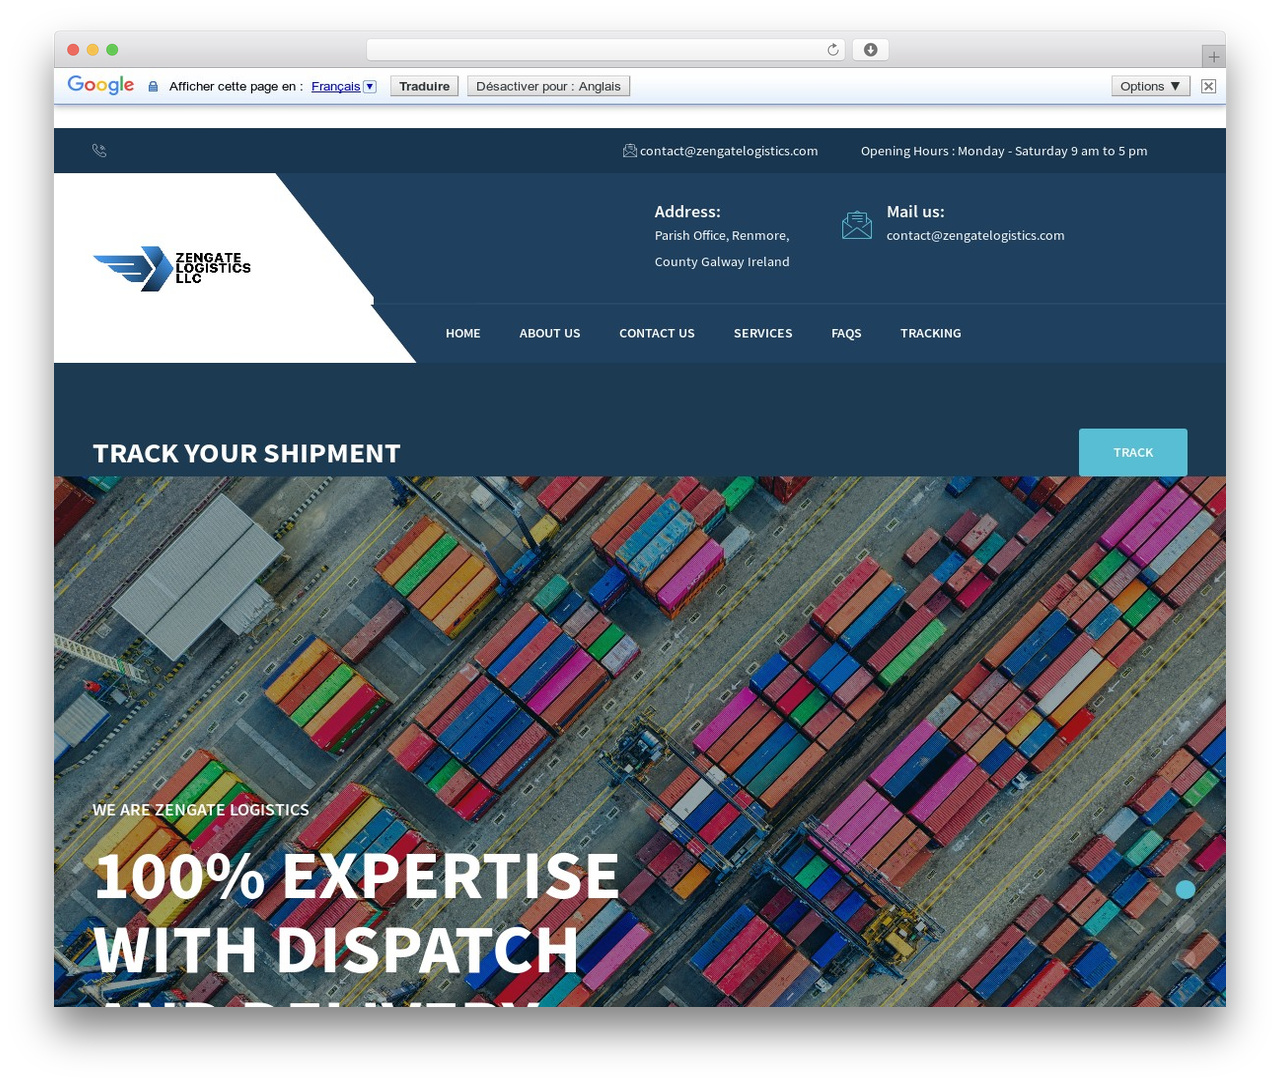
Task: Click the email under Mail us
Action: 975,236
